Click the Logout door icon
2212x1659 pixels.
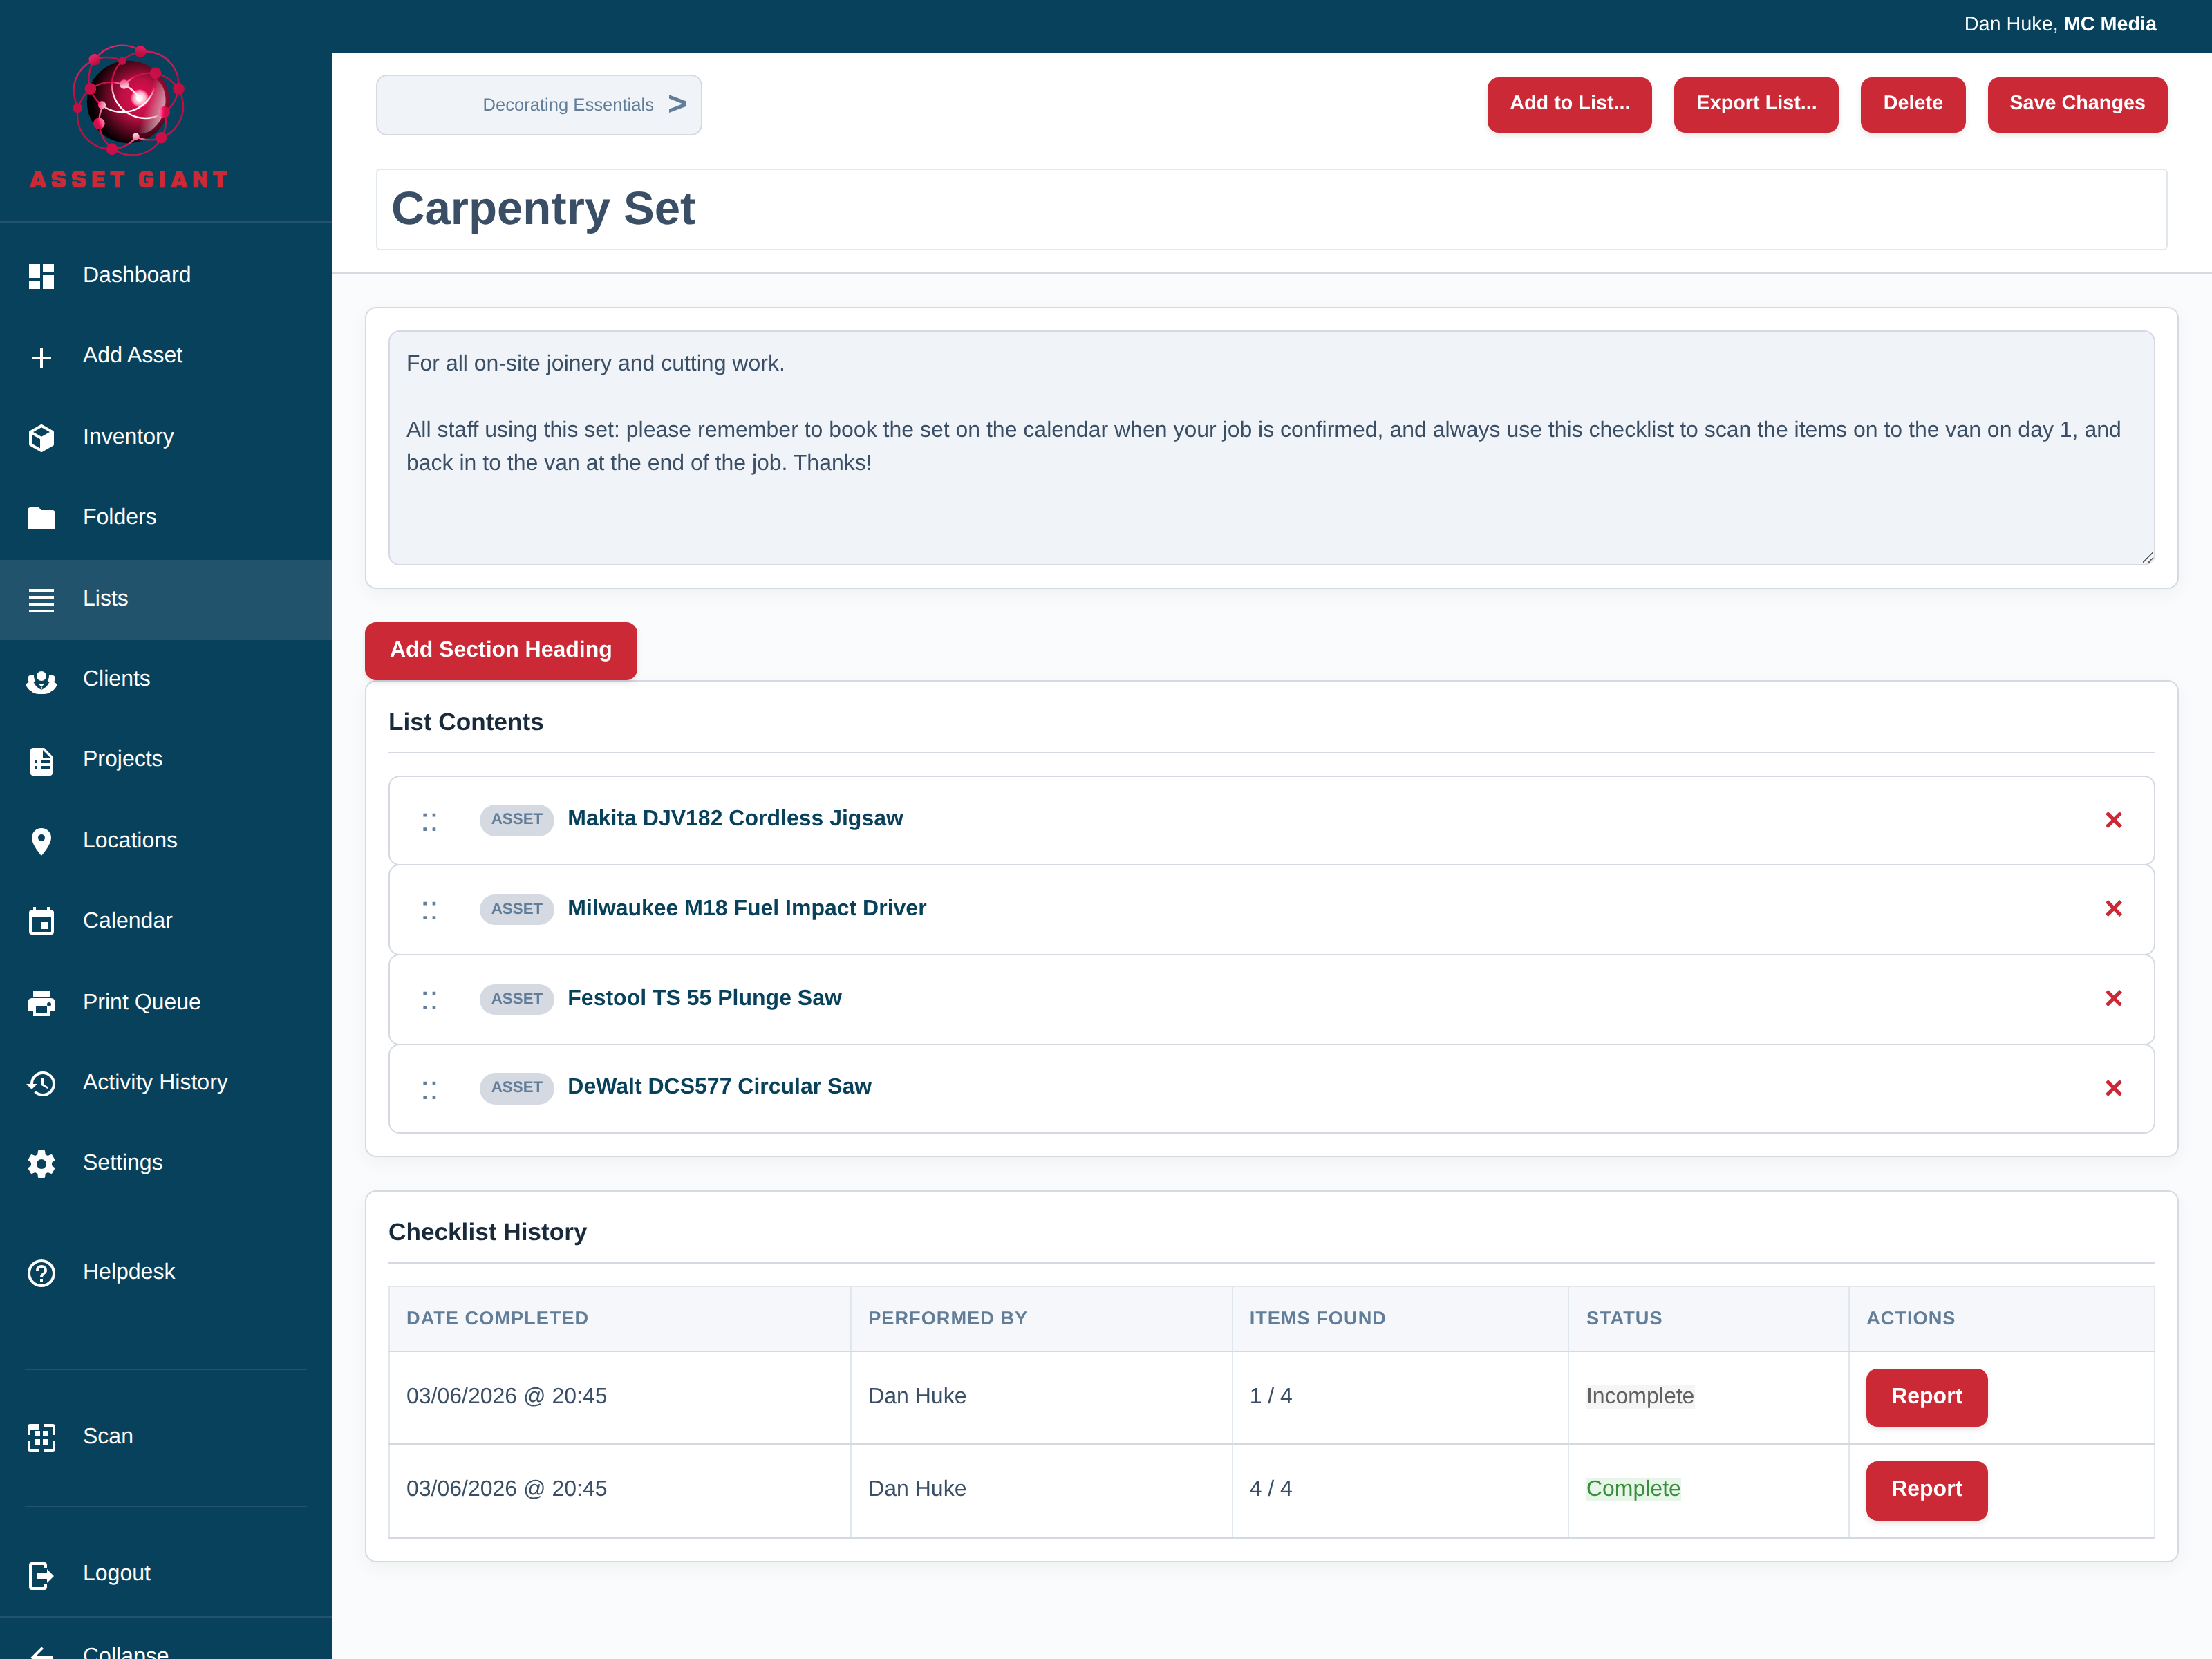point(41,1575)
